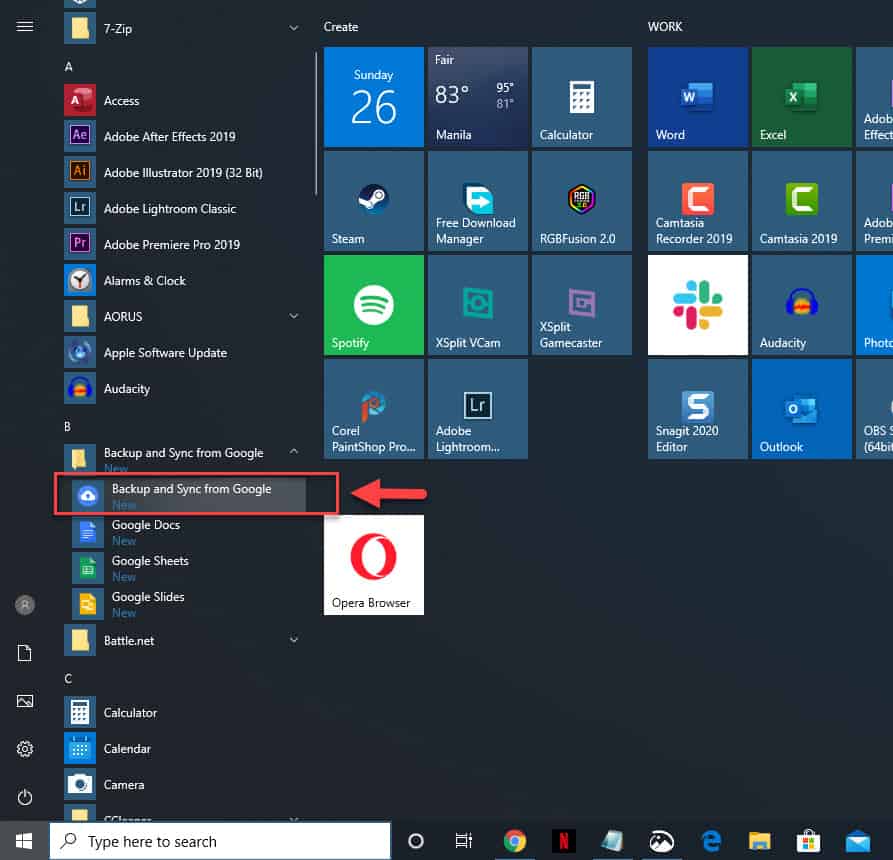Open File Explorer from the taskbar
893x860 pixels.
(x=759, y=841)
